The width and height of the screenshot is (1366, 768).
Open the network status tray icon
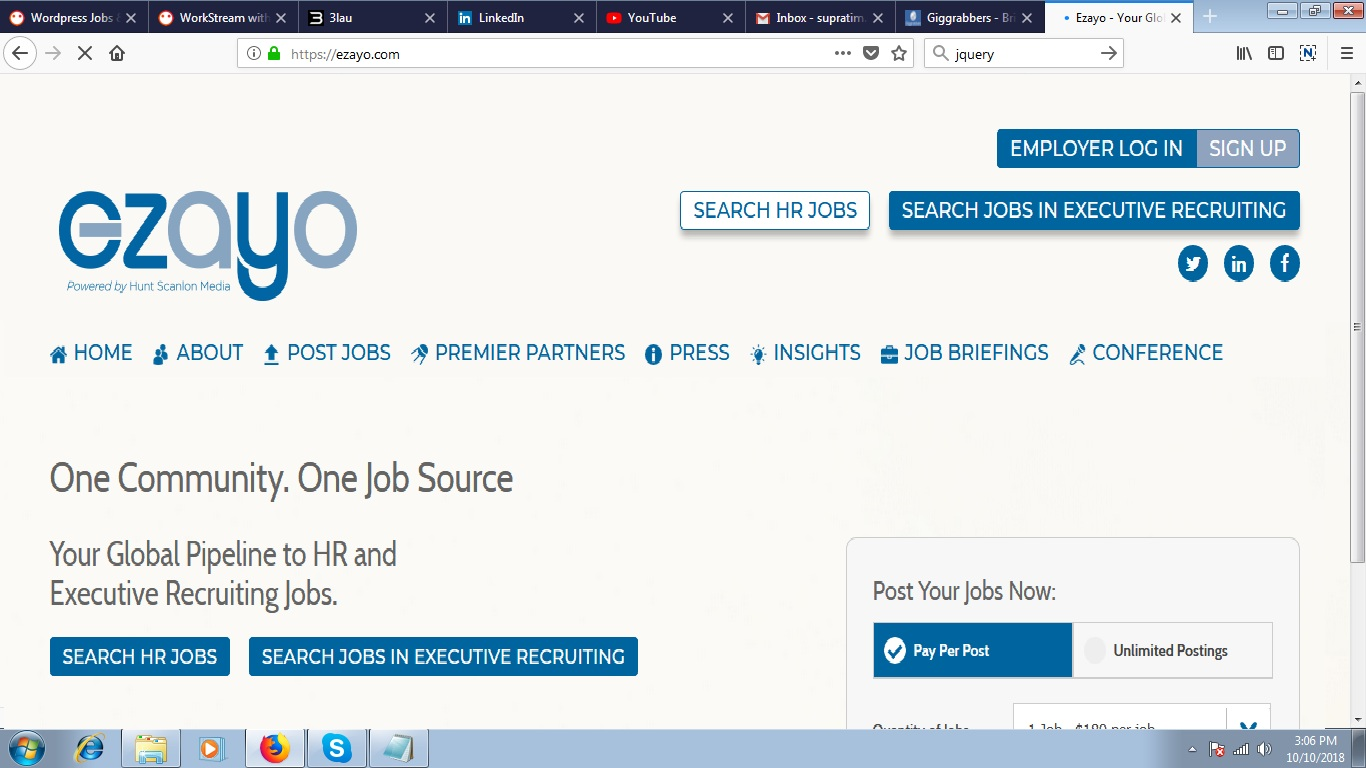pos(1241,749)
